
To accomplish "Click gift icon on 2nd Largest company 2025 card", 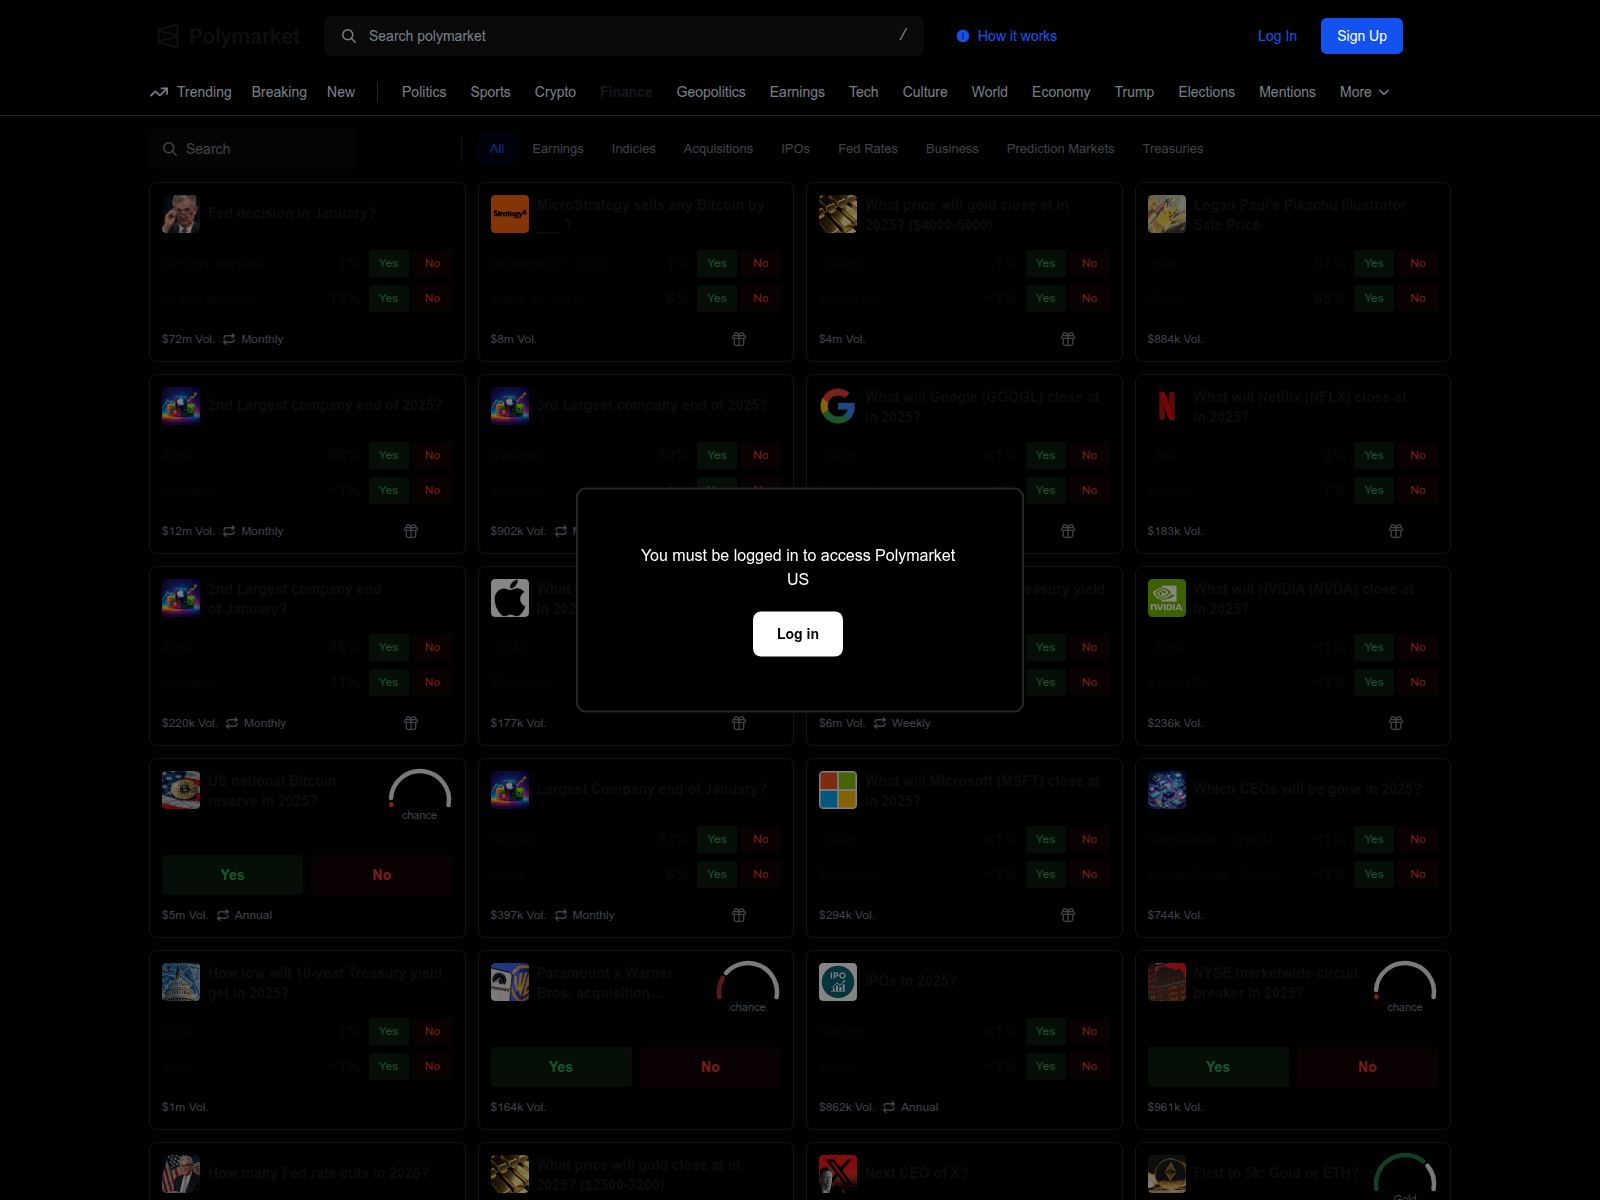I will [x=411, y=531].
